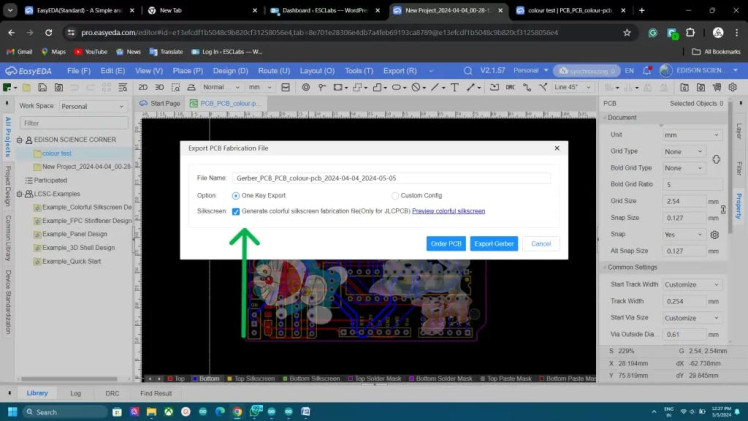Click the Order PCB button
The height and width of the screenshot is (421, 748).
[x=445, y=243]
